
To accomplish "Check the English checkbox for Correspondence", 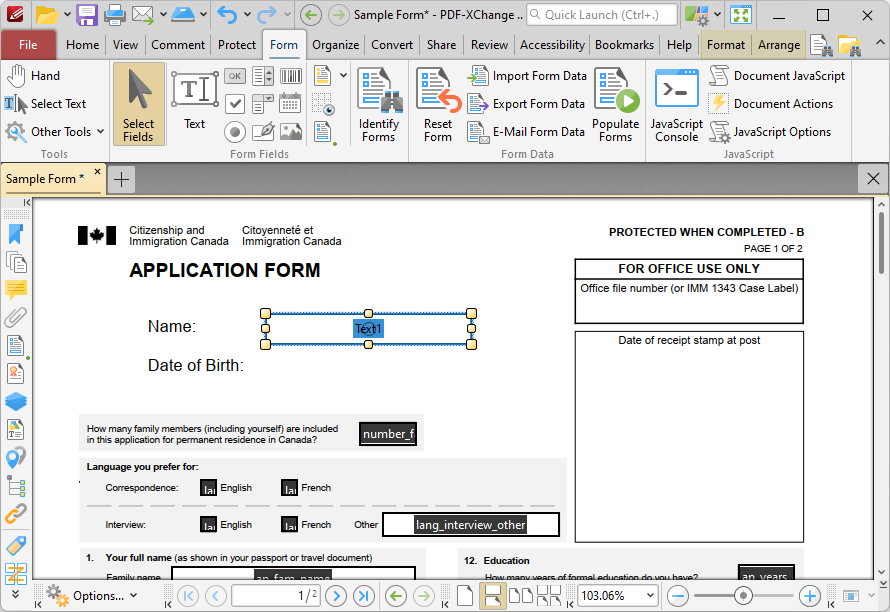I will tap(208, 488).
